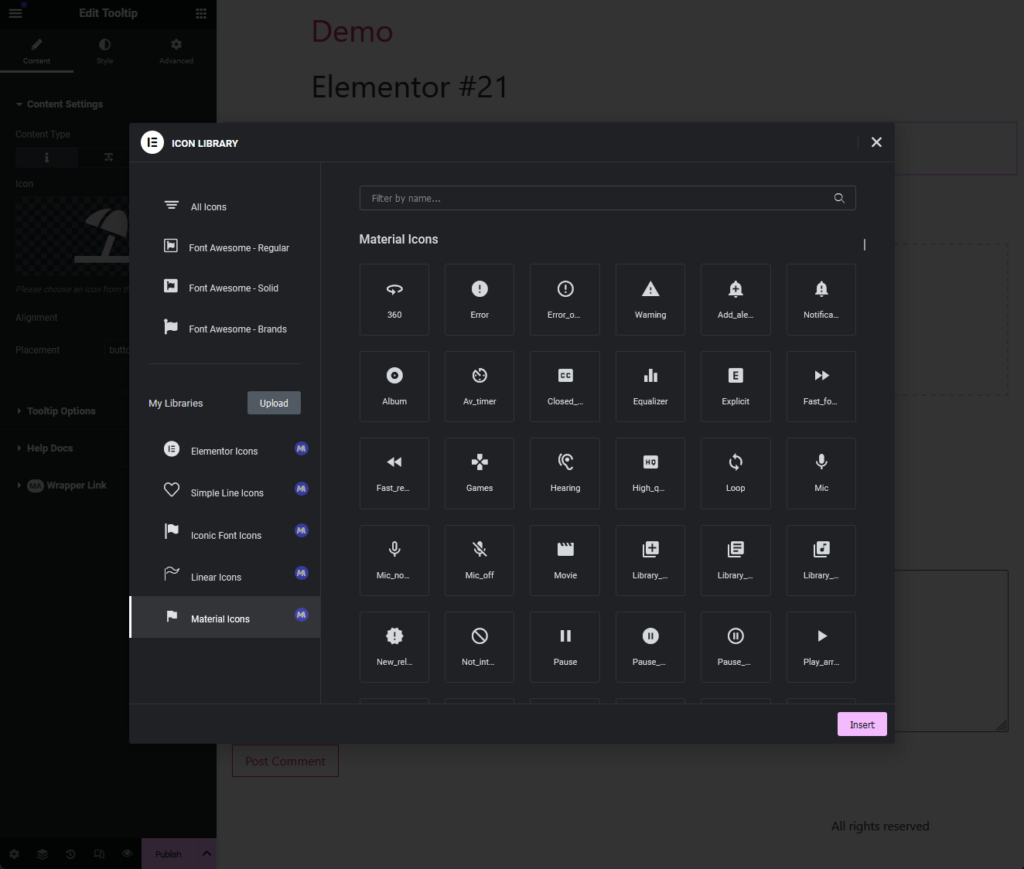The height and width of the screenshot is (869, 1024).
Task: Select the Library_... plus icon
Action: pos(650,560)
